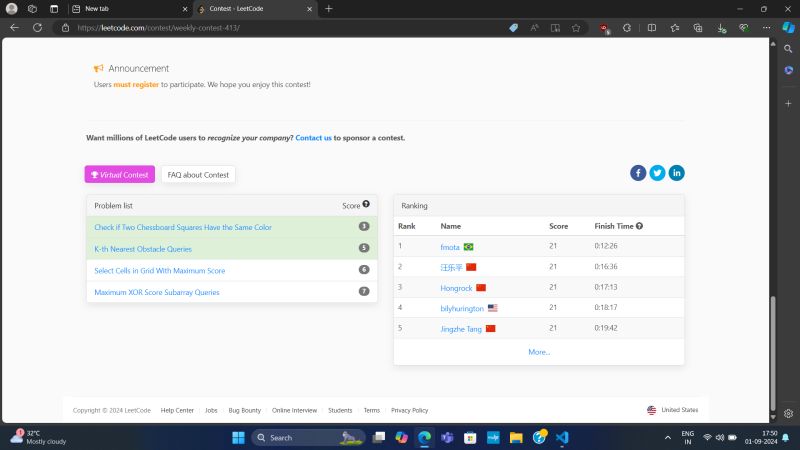
Task: Open United States region selector
Action: 672,410
